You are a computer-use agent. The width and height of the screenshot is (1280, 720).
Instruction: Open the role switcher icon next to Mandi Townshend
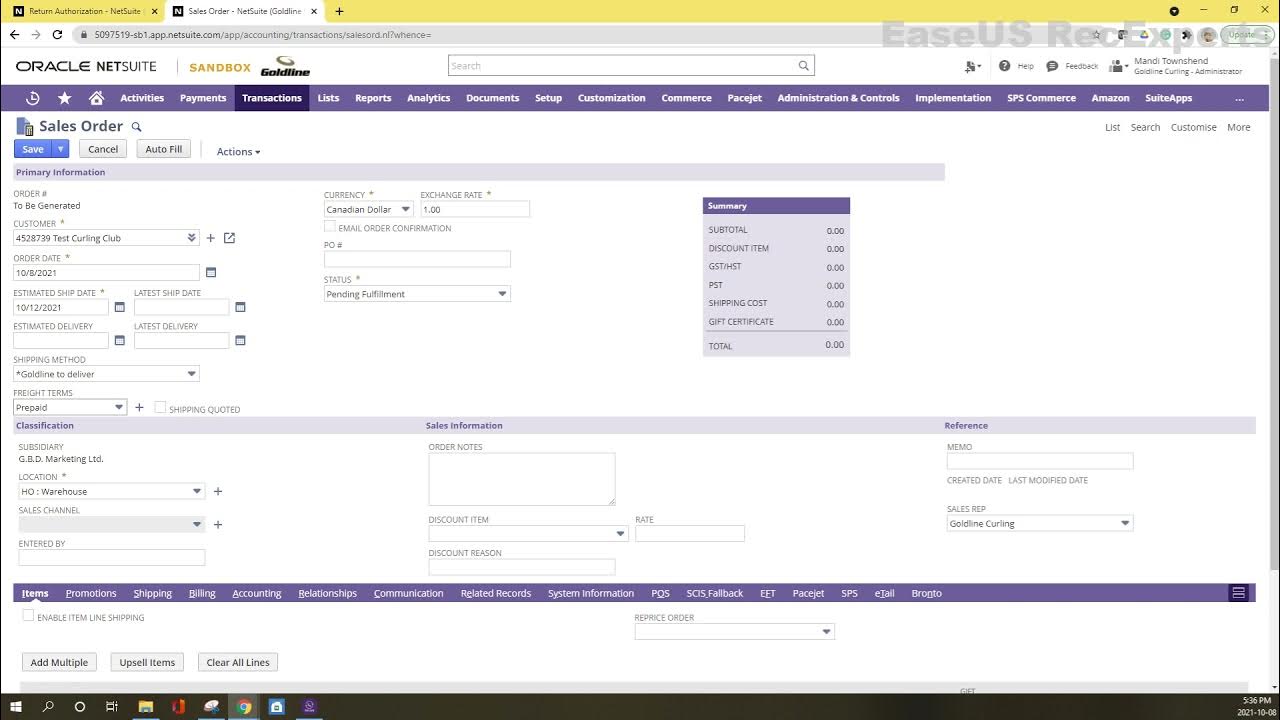click(x=1118, y=66)
